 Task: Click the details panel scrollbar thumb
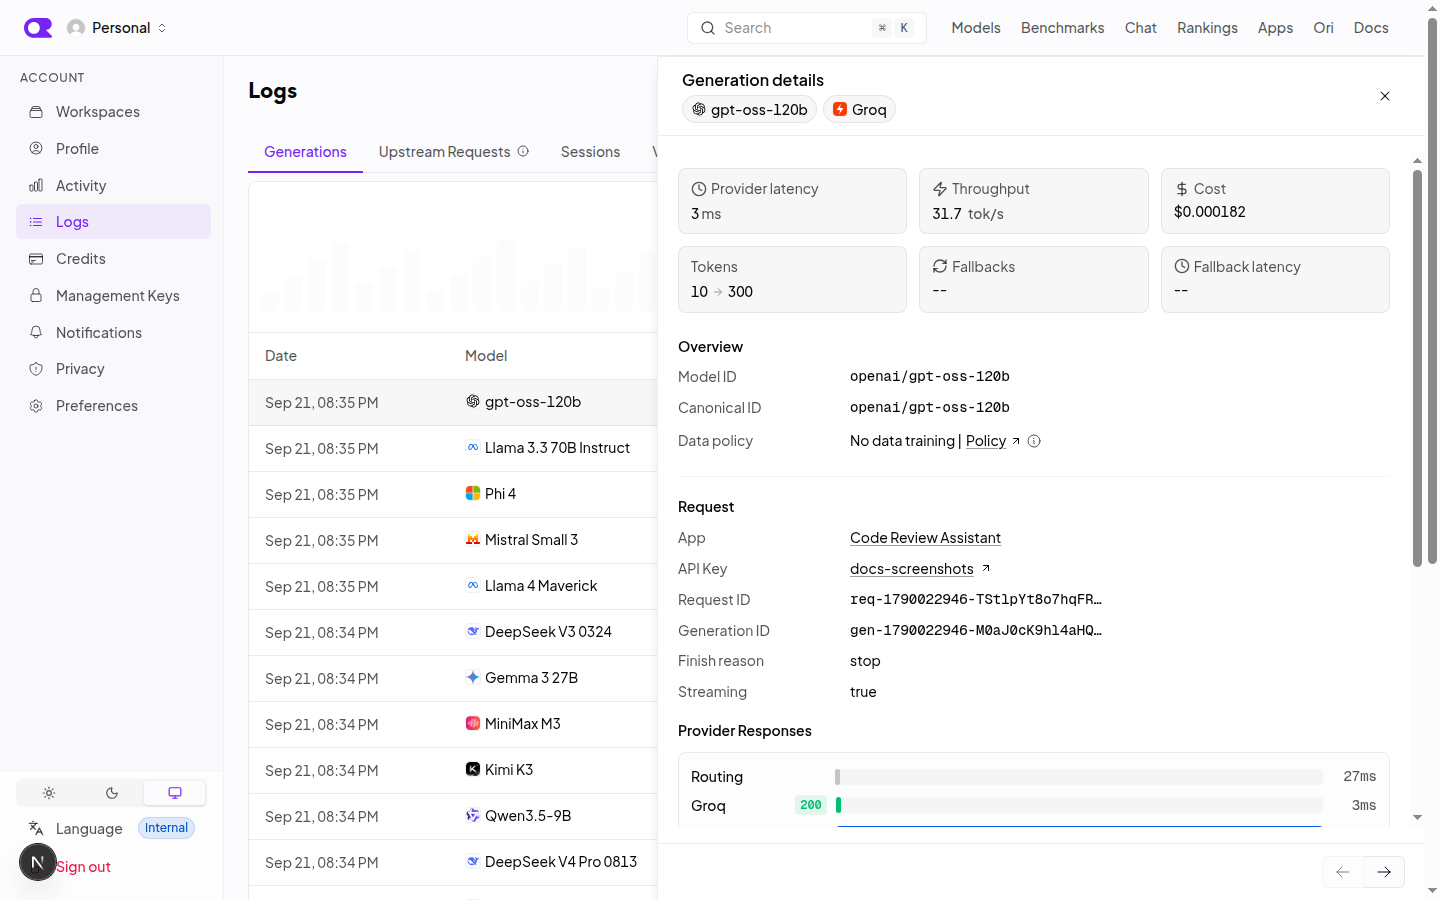1417,368
